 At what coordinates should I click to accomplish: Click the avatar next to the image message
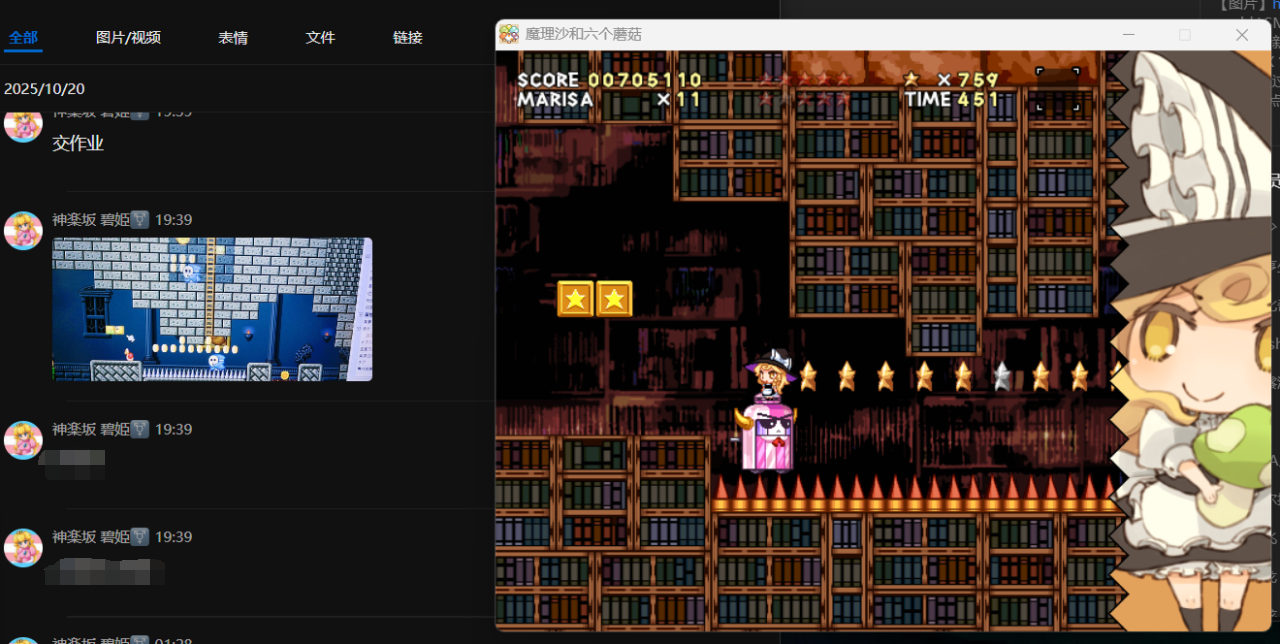pos(23,230)
